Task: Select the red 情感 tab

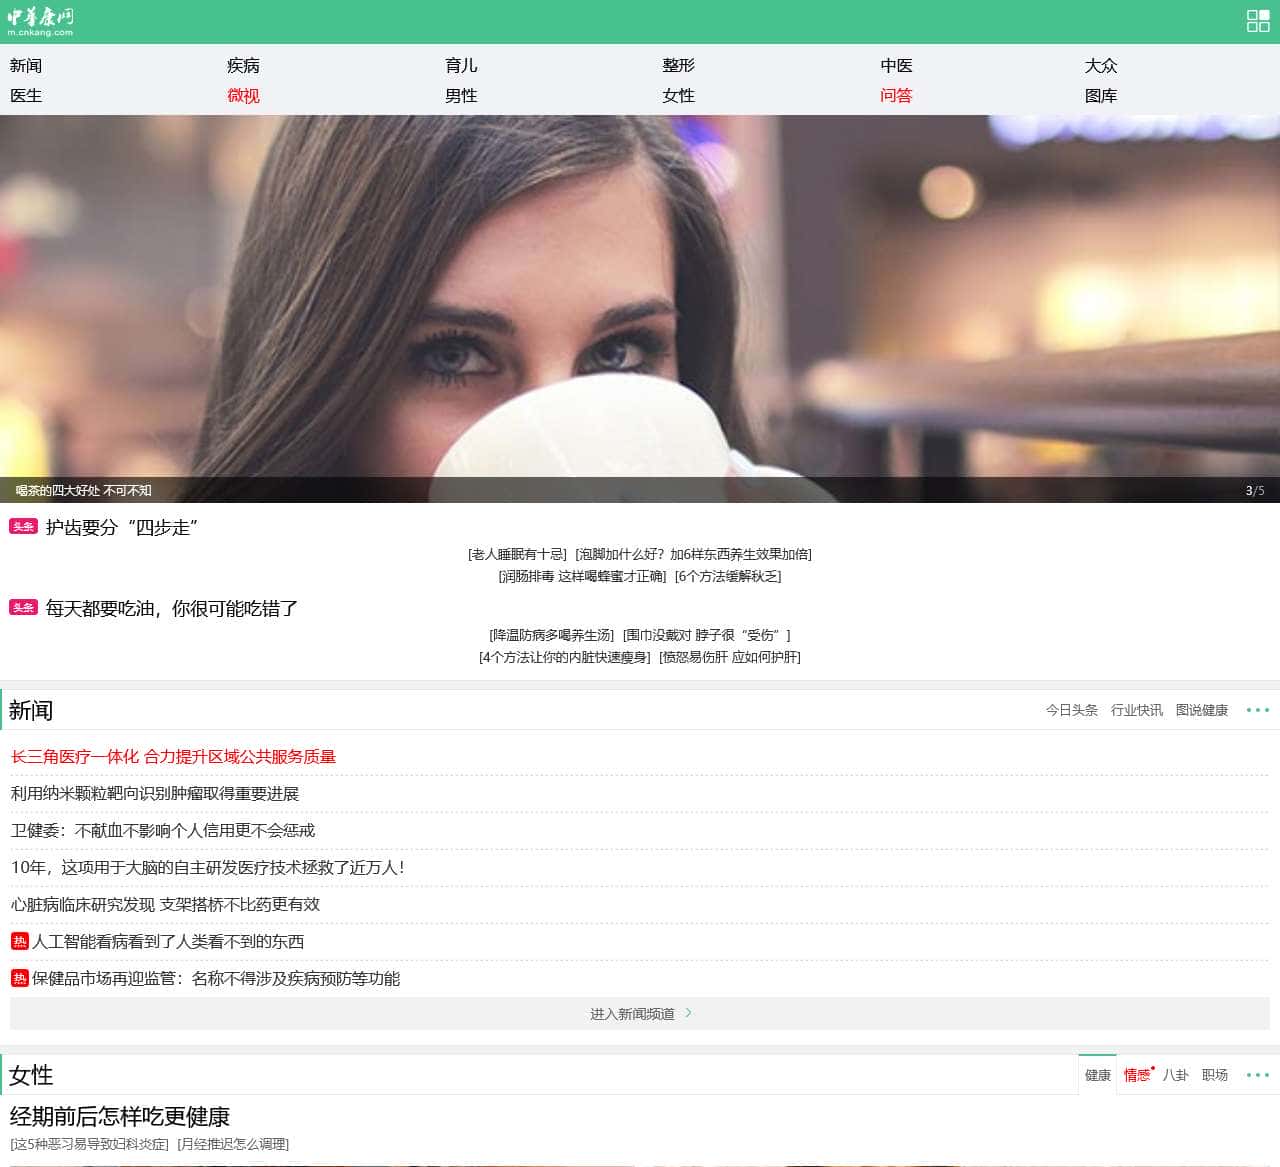Action: tap(1137, 1075)
